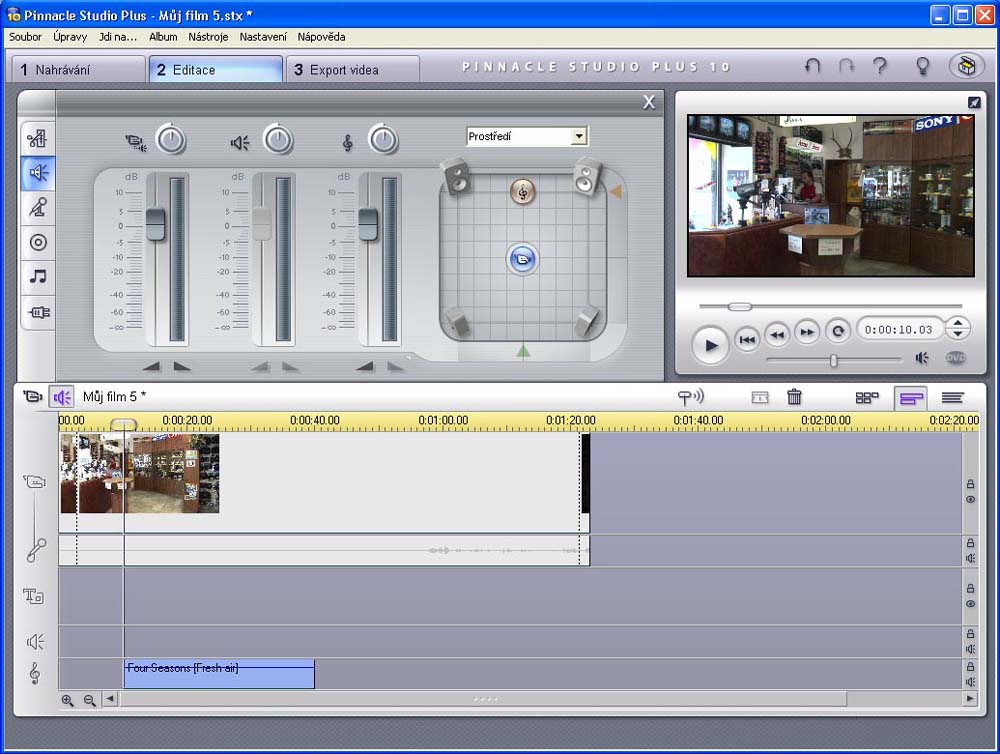
Task: Switch to the Export videa tab
Action: coord(352,70)
